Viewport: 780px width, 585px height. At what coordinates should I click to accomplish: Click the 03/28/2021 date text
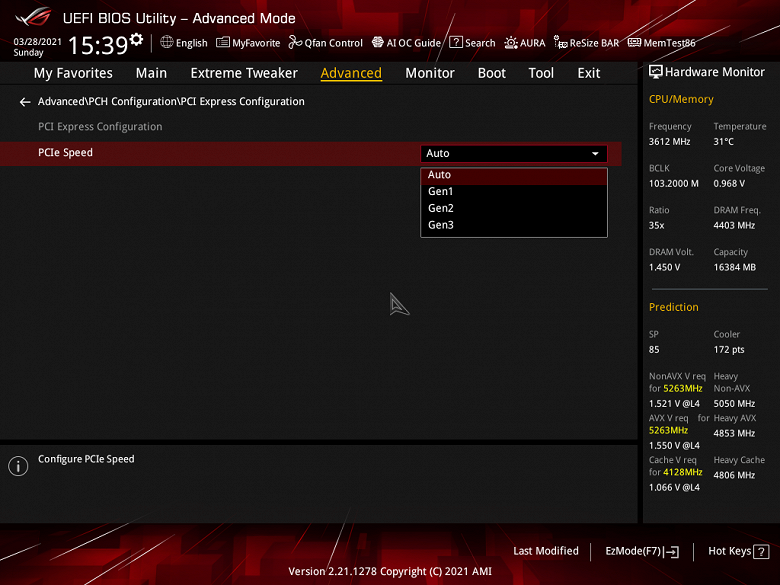pyautogui.click(x=37, y=42)
